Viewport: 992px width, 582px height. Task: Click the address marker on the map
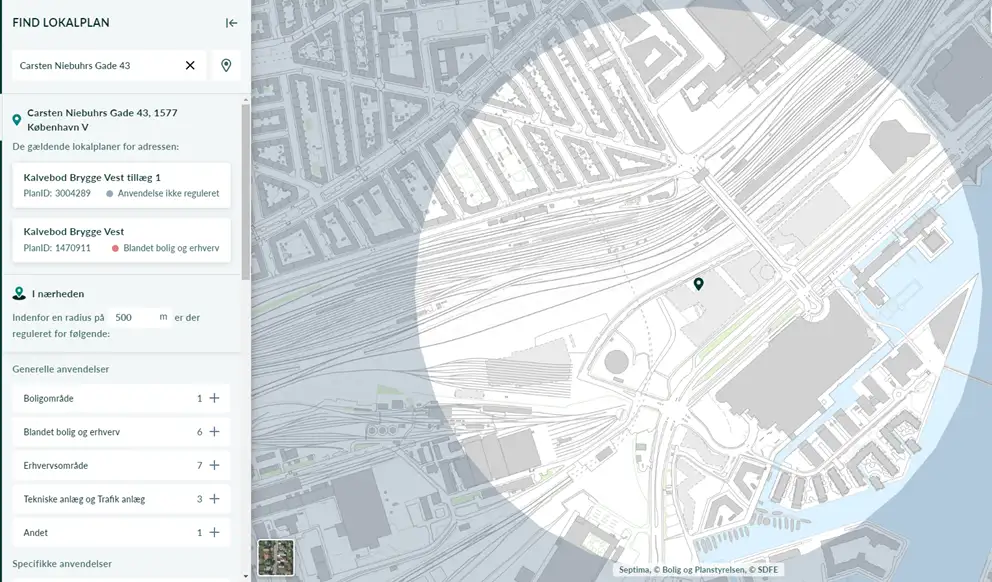point(698,284)
